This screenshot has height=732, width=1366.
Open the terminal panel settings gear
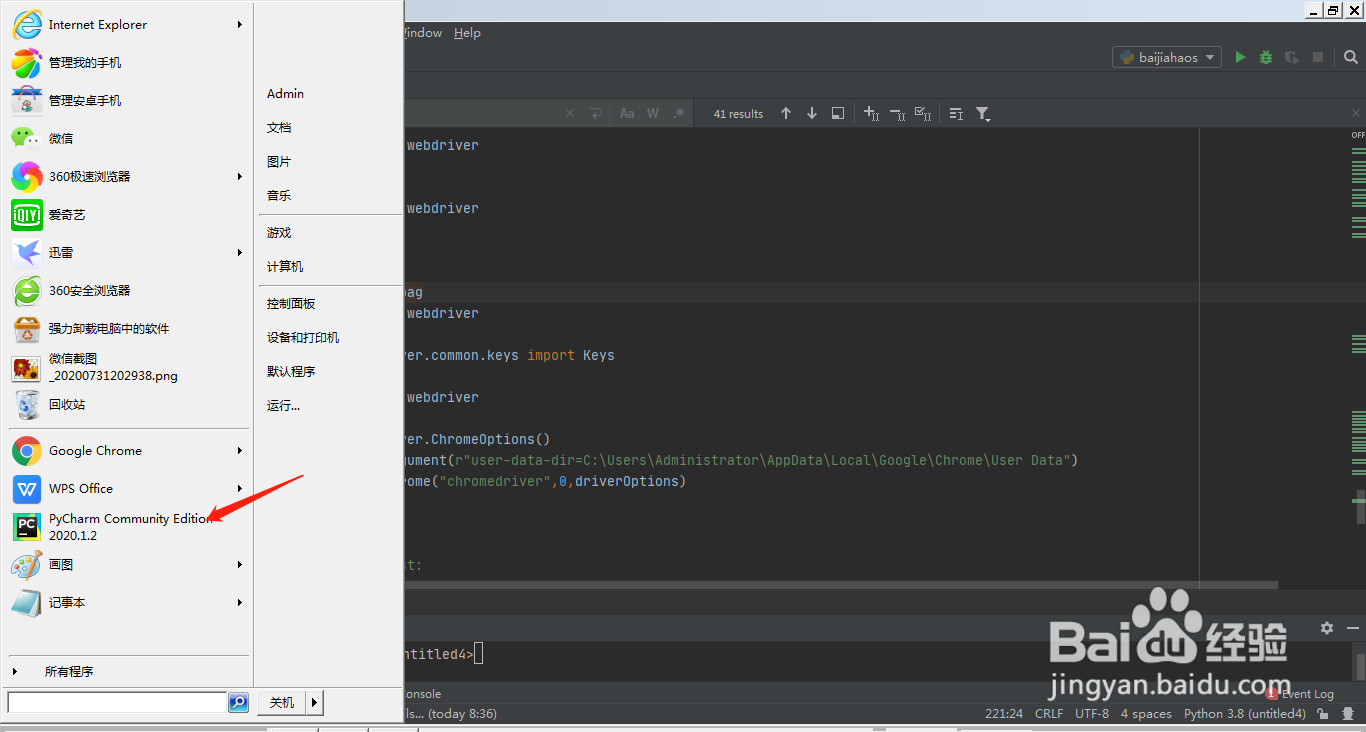pyautogui.click(x=1327, y=628)
